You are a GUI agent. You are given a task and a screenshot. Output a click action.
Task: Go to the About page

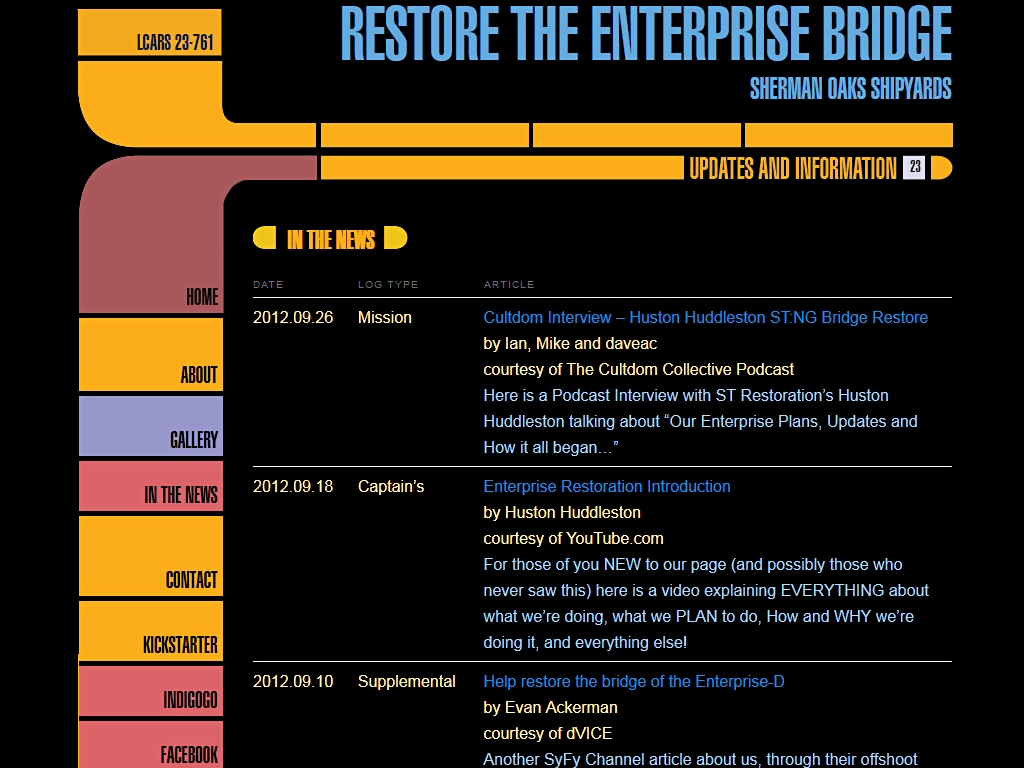click(151, 355)
